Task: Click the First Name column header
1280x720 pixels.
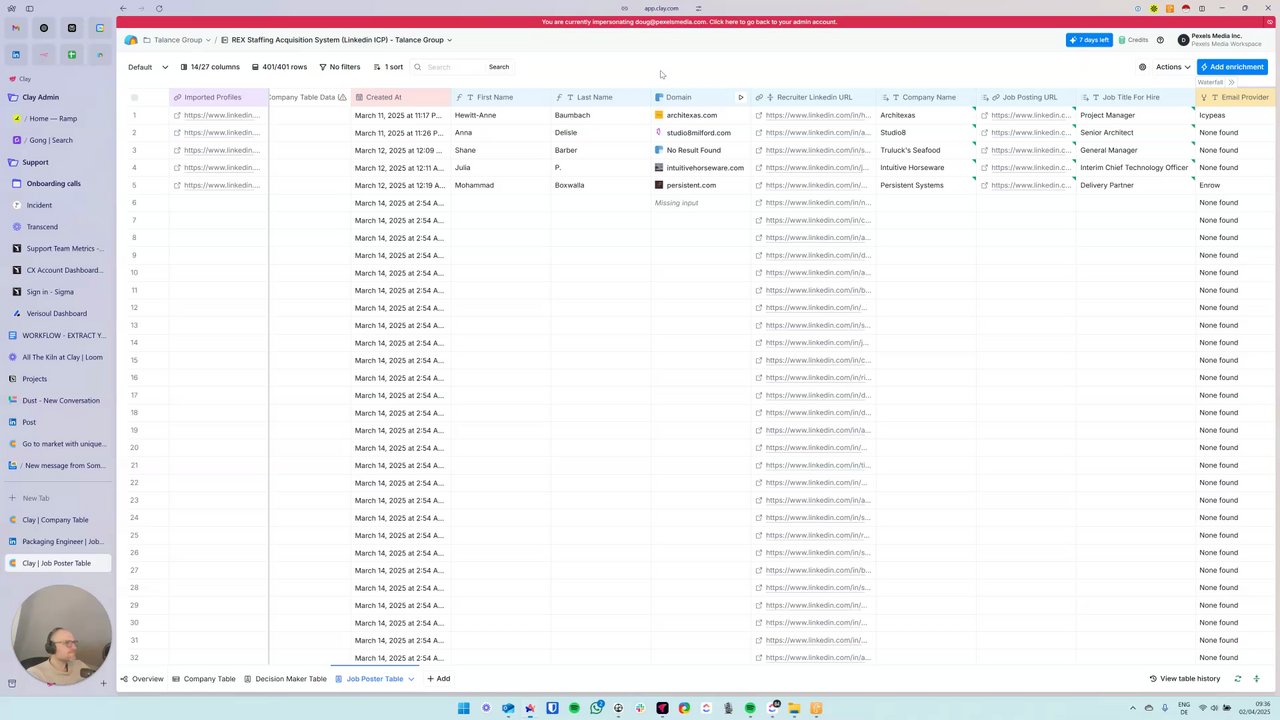Action: tap(501, 97)
